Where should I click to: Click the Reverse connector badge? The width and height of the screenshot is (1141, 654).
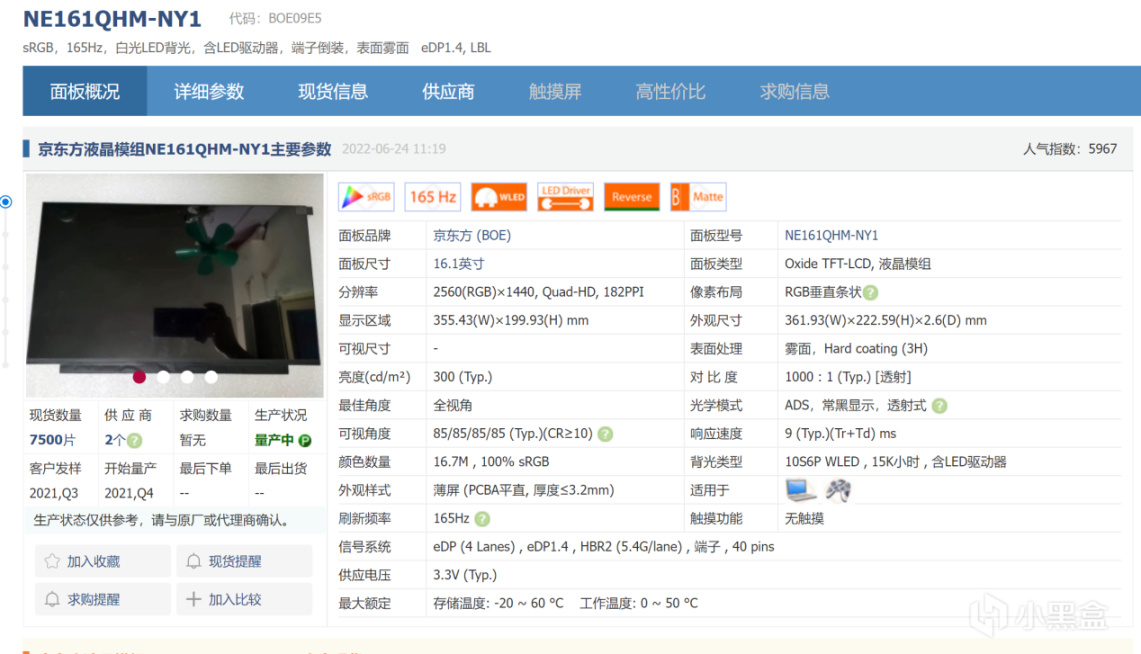632,197
